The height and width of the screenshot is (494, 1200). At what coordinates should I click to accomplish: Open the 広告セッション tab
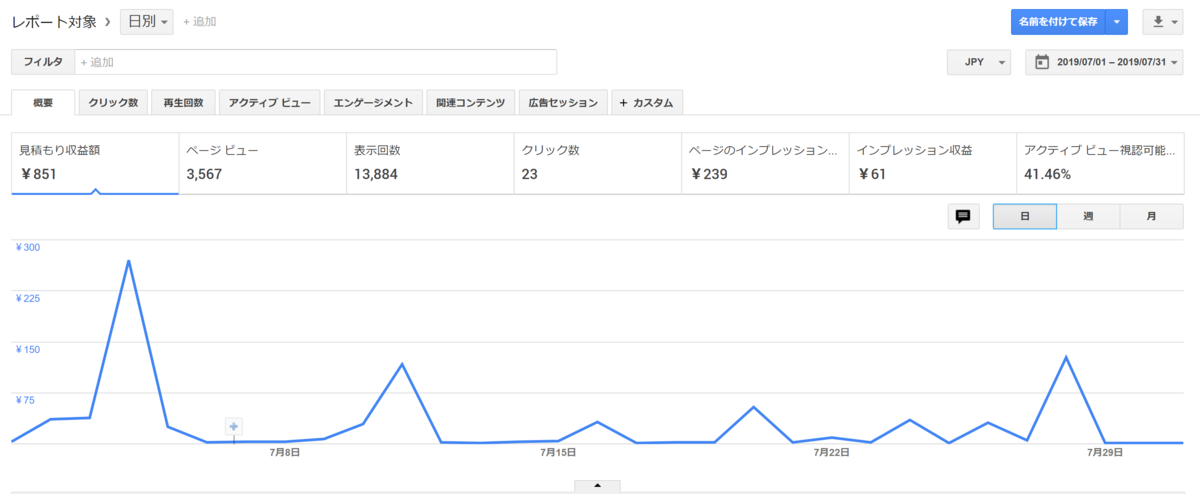[x=563, y=103]
